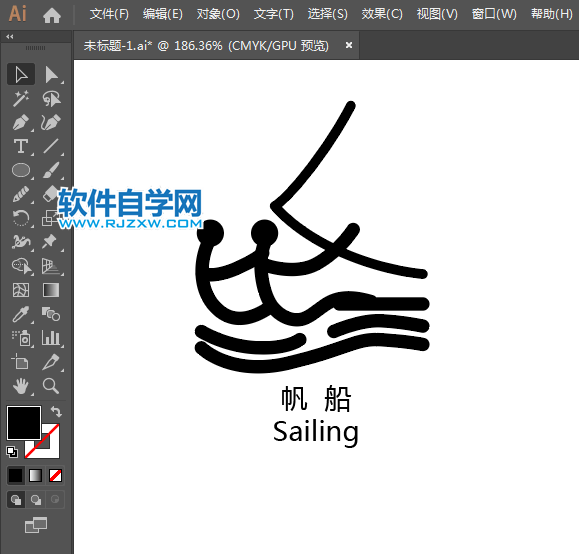Select the Pen tool
Screen dimensions: 579x554
pyautogui.click(x=21, y=123)
